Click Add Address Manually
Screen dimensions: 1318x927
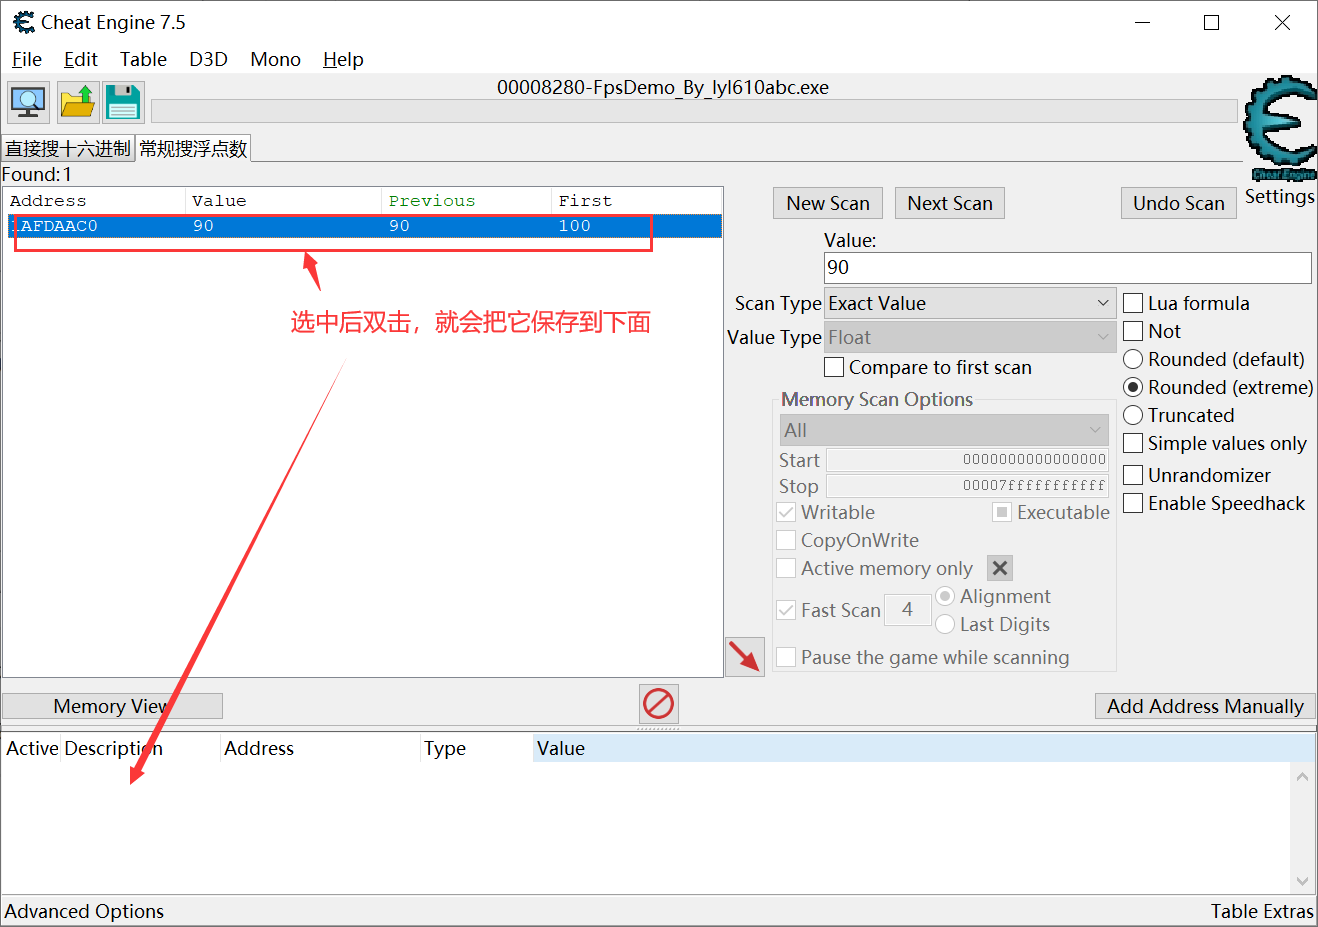[1205, 706]
